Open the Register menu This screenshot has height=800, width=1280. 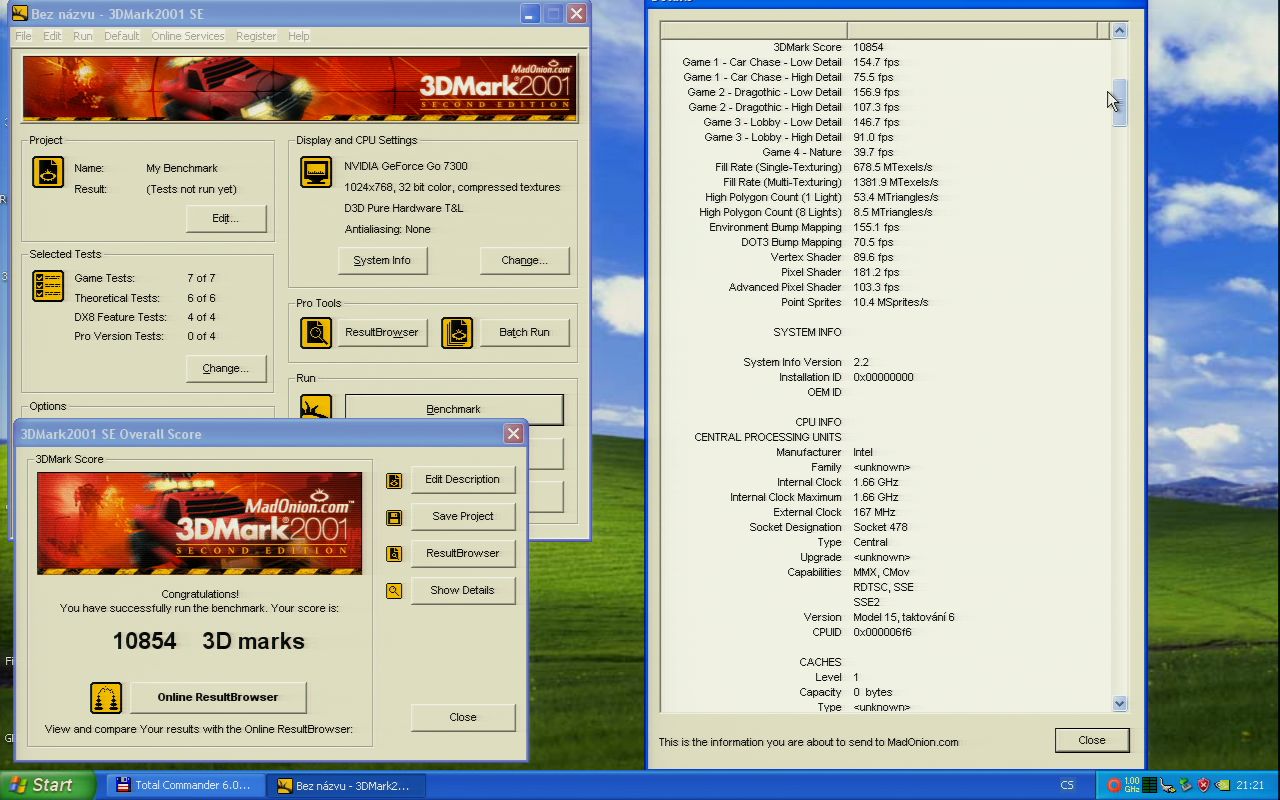click(x=256, y=36)
